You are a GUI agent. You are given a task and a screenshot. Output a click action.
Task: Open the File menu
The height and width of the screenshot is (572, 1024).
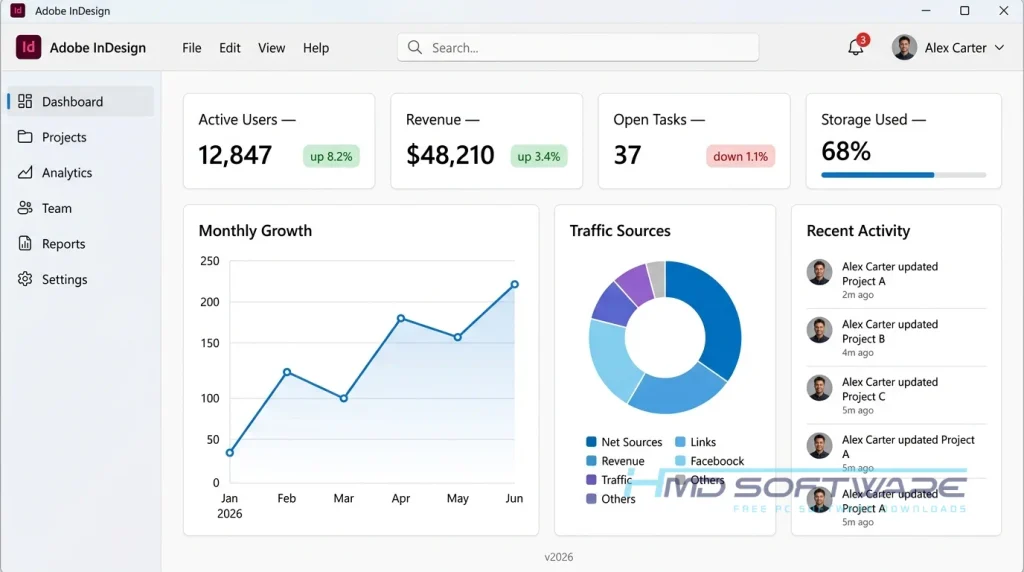(191, 48)
